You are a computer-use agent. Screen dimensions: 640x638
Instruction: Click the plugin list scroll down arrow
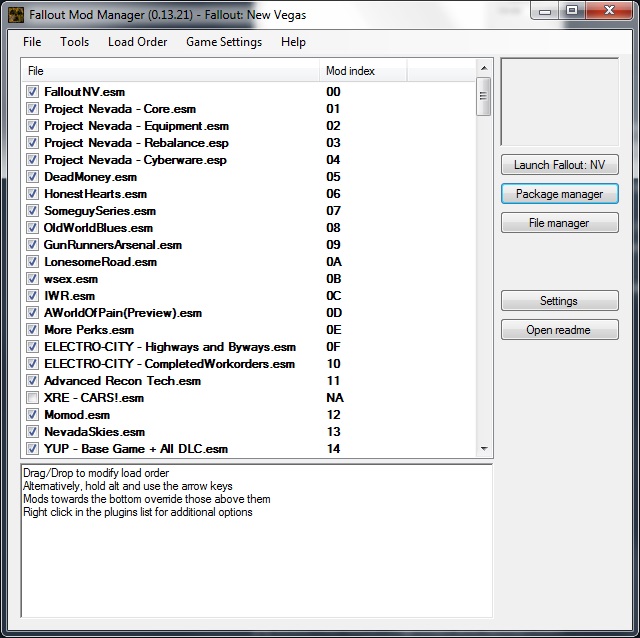click(484, 449)
